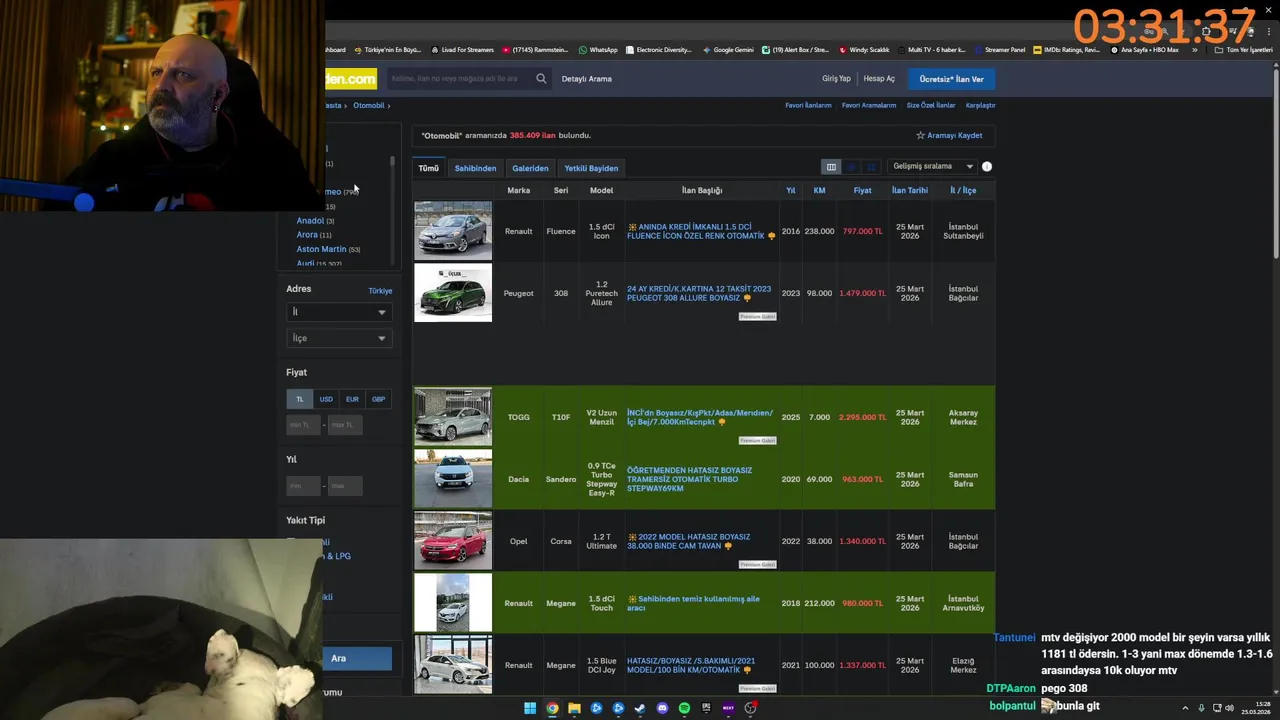Image resolution: width=1280 pixels, height=720 pixels.
Task: Open Spotify from the taskbar
Action: pyautogui.click(x=684, y=708)
